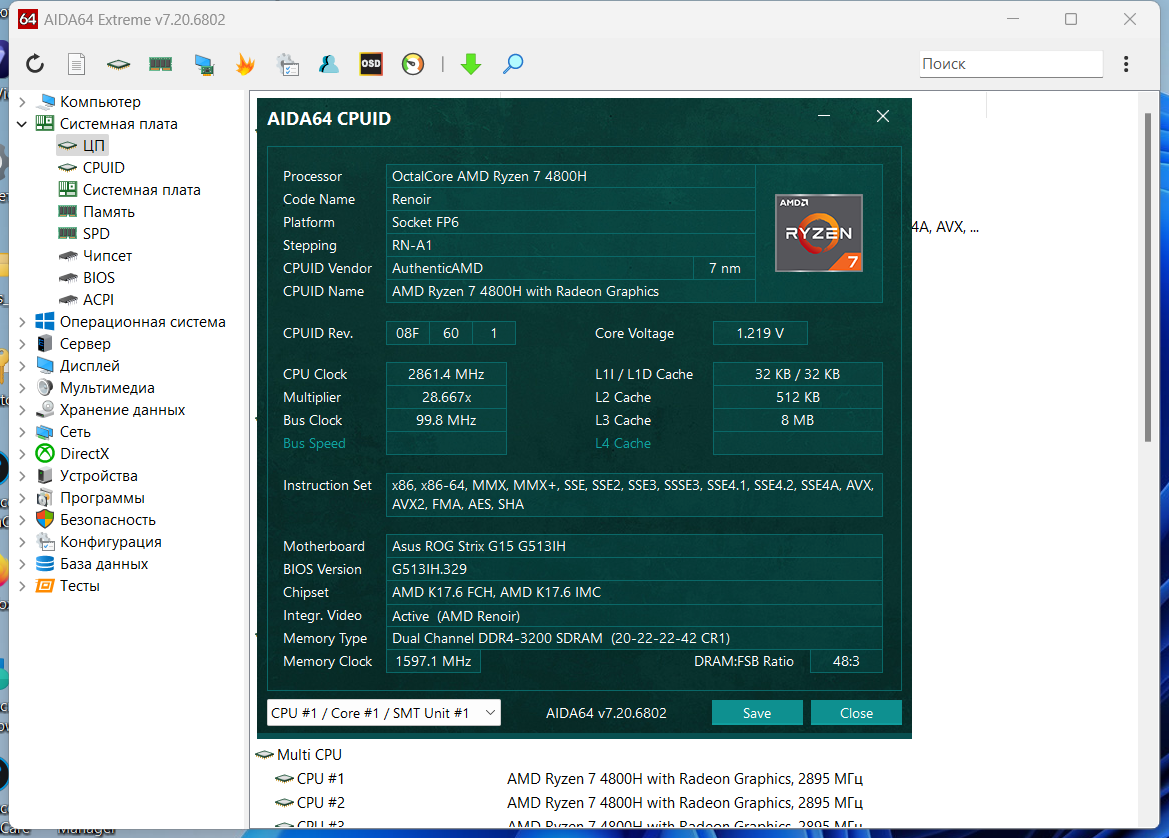Expand the Тесты tree node

pos(22,586)
